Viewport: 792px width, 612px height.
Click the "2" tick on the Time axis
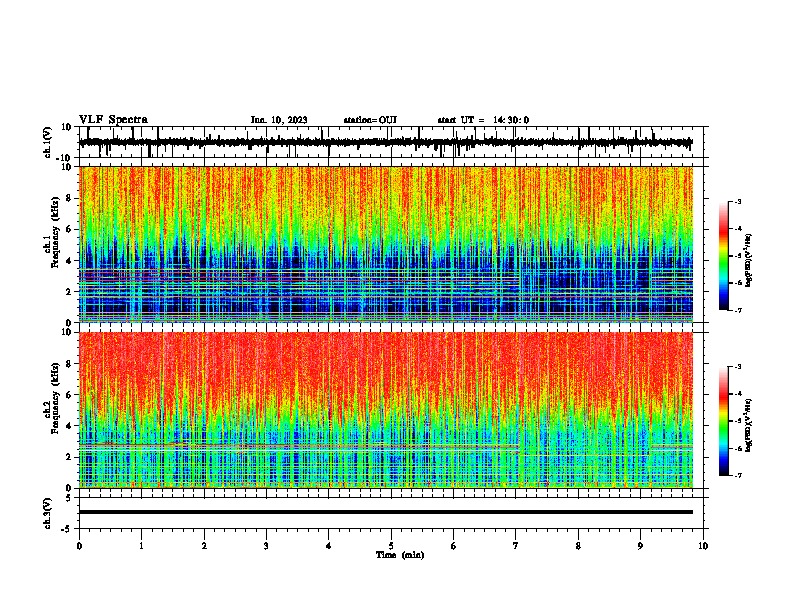pyautogui.click(x=204, y=546)
